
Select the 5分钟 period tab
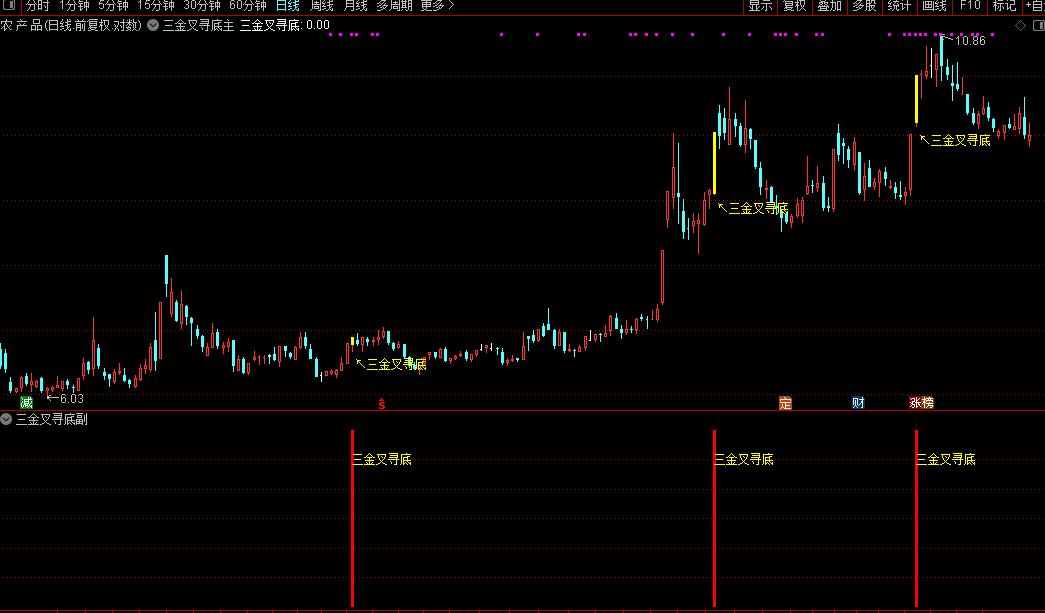coord(113,7)
